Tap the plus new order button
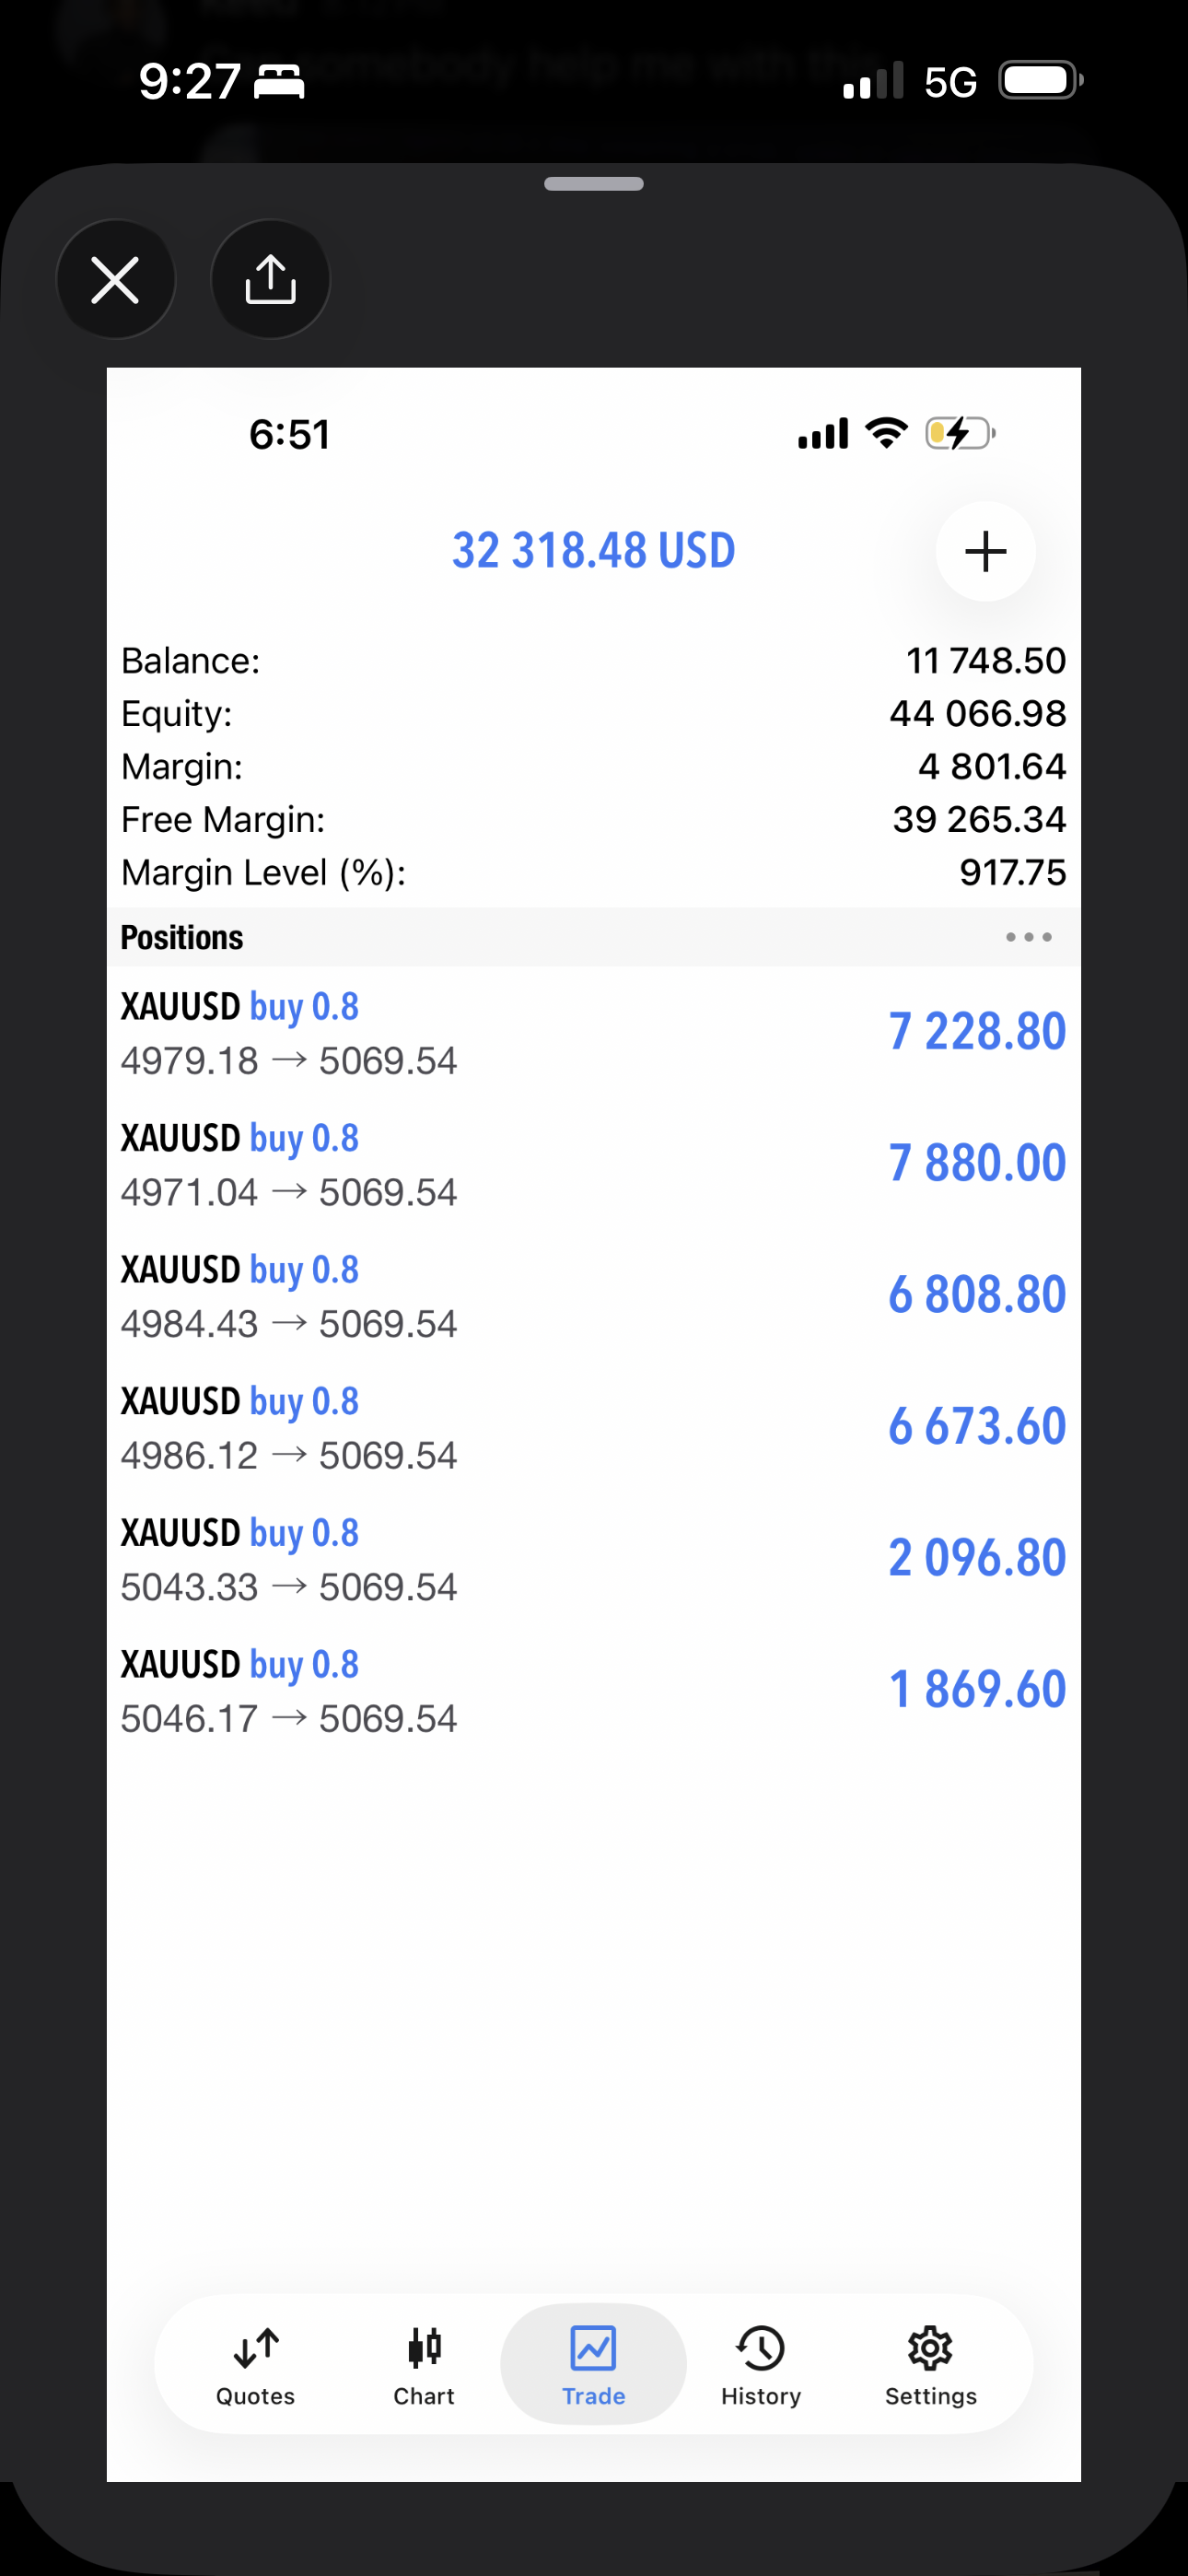Image resolution: width=1188 pixels, height=2576 pixels. click(984, 551)
